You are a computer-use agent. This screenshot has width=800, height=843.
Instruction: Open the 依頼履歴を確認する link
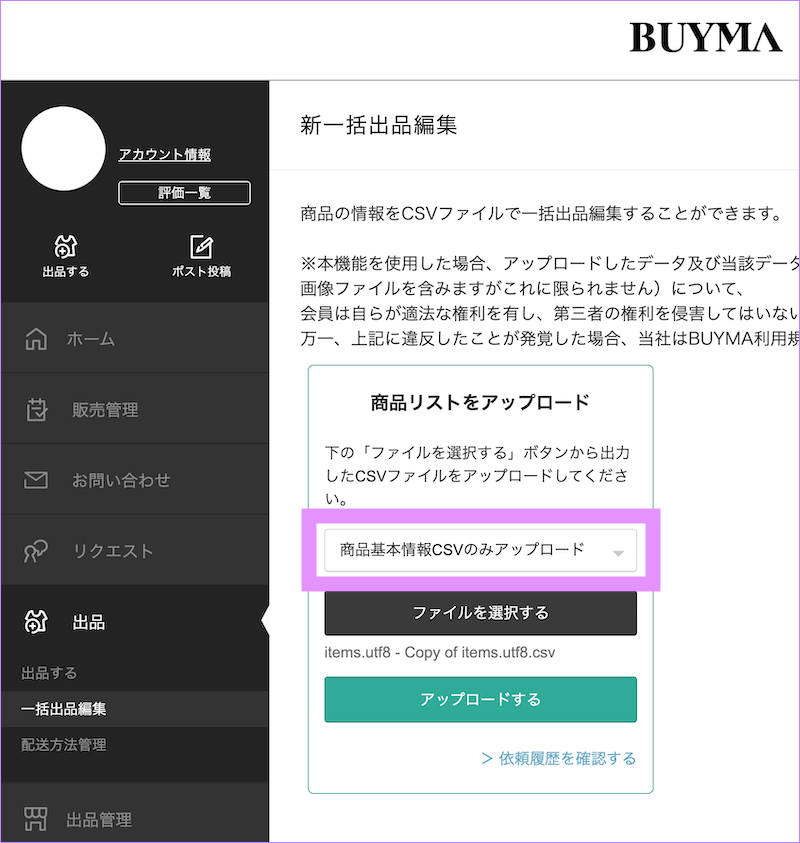pyautogui.click(x=558, y=758)
